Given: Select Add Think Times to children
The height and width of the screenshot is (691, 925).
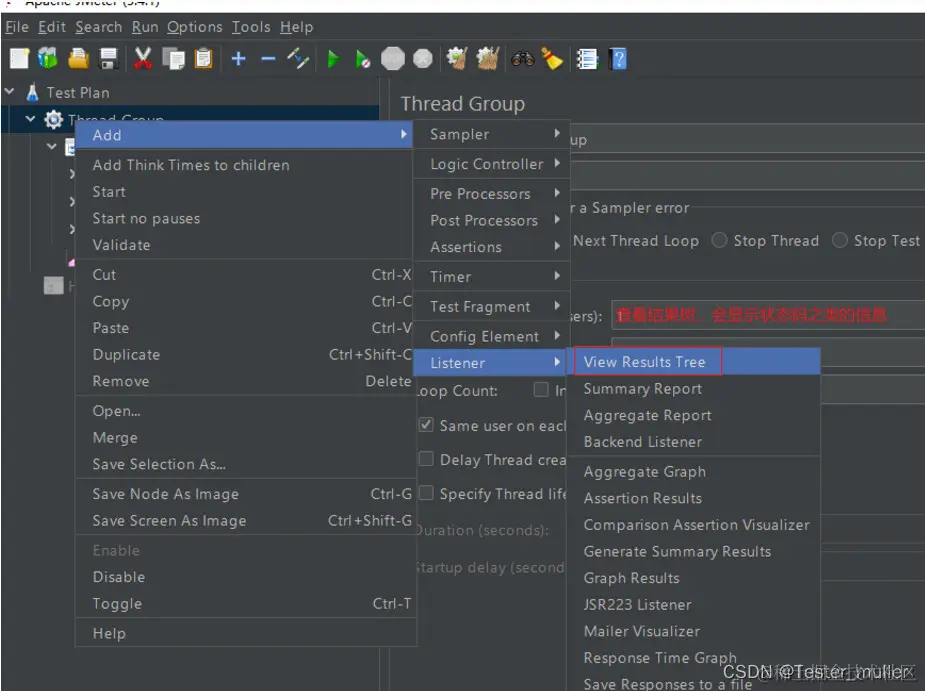Looking at the screenshot, I should coord(245,165).
